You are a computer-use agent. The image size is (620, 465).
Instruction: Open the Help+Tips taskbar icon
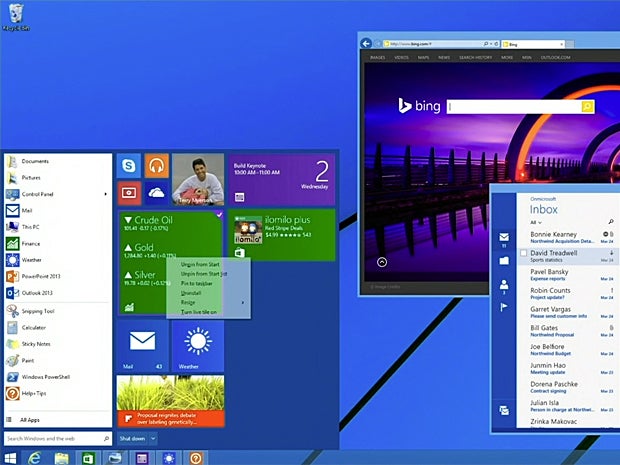tap(196, 458)
